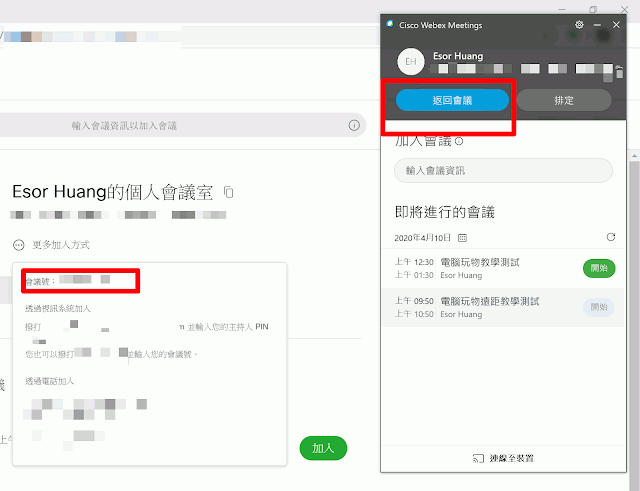Click the EH avatar in Webex app
This screenshot has height=491, width=640.
click(x=411, y=62)
